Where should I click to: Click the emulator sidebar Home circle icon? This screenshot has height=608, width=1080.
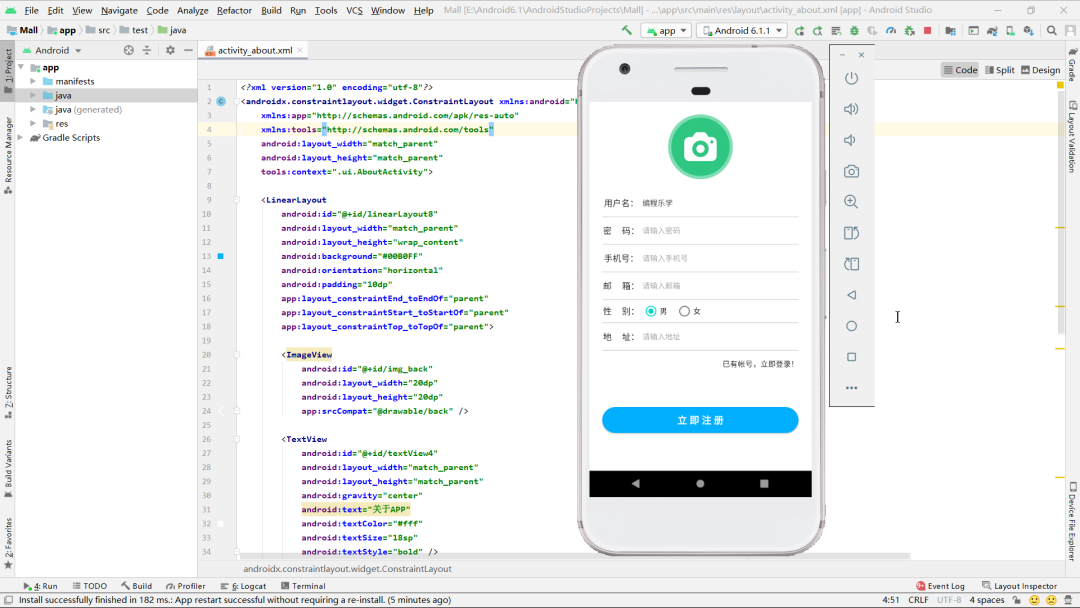point(851,326)
